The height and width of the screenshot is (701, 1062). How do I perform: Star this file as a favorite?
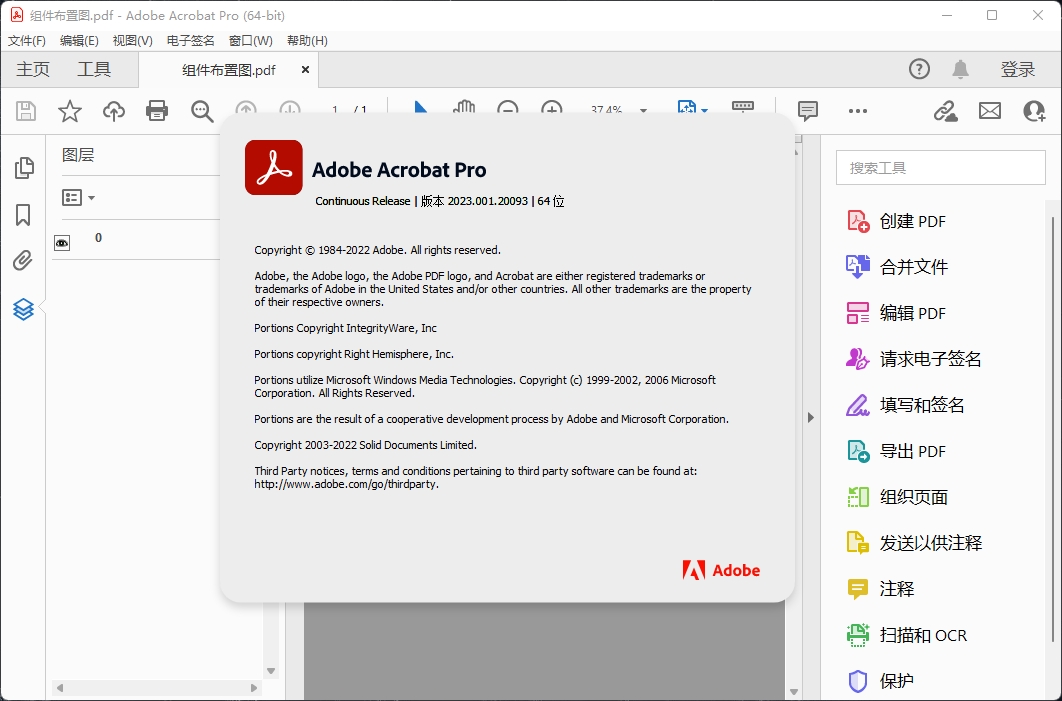(x=70, y=111)
